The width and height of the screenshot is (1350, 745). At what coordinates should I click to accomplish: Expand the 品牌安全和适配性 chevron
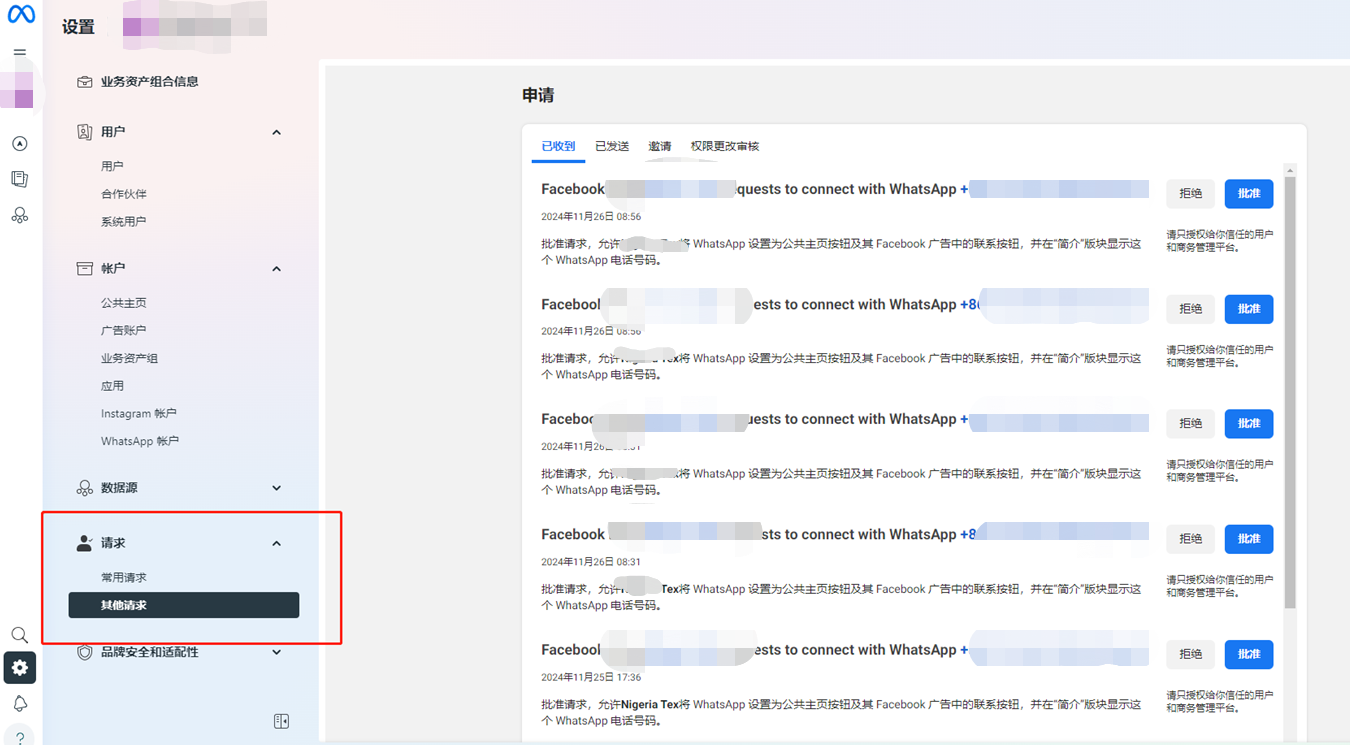point(277,652)
